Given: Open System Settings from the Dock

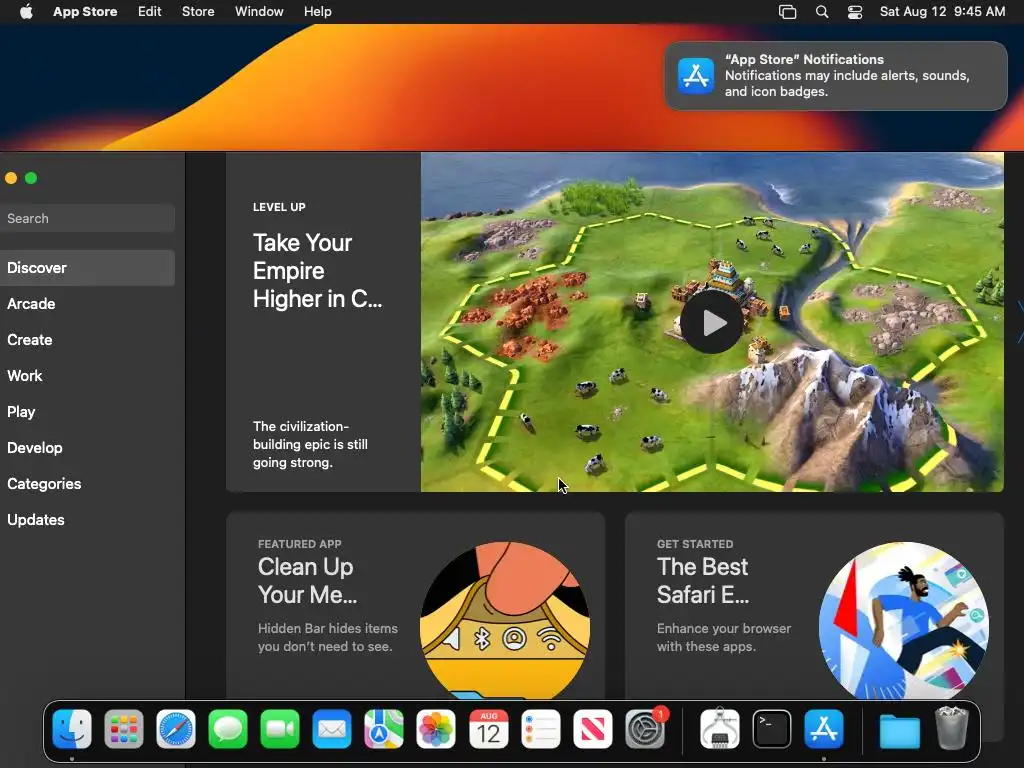Looking at the screenshot, I should 645,729.
